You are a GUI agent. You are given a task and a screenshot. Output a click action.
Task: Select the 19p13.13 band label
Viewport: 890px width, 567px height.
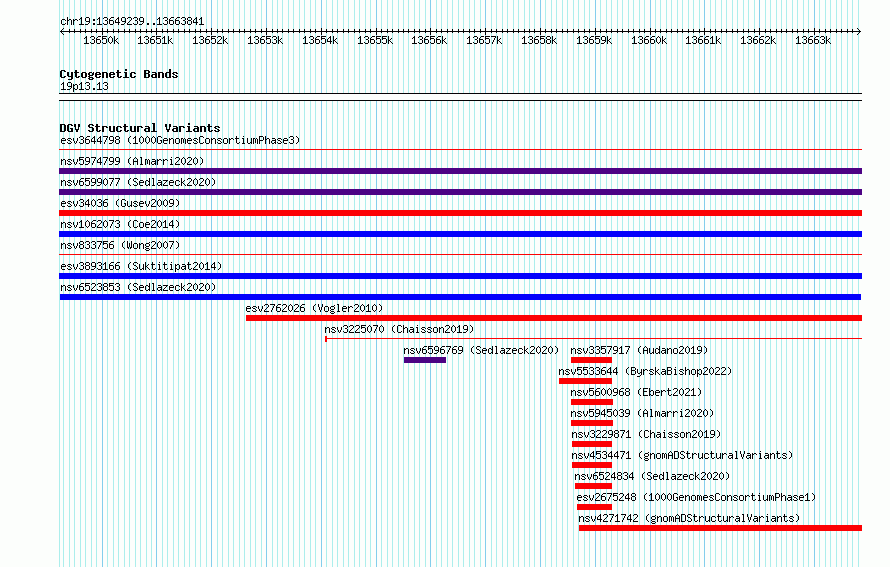tap(84, 86)
